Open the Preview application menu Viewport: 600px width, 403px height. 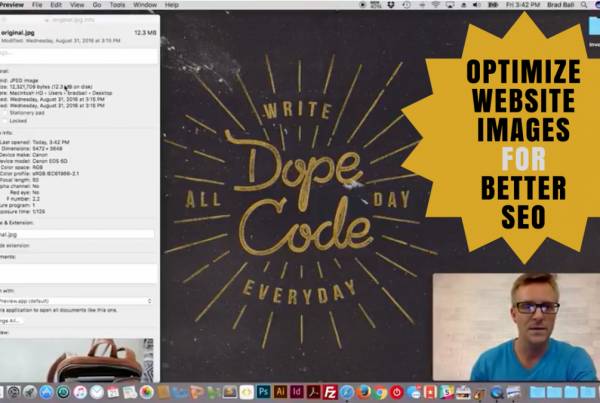coord(11,5)
